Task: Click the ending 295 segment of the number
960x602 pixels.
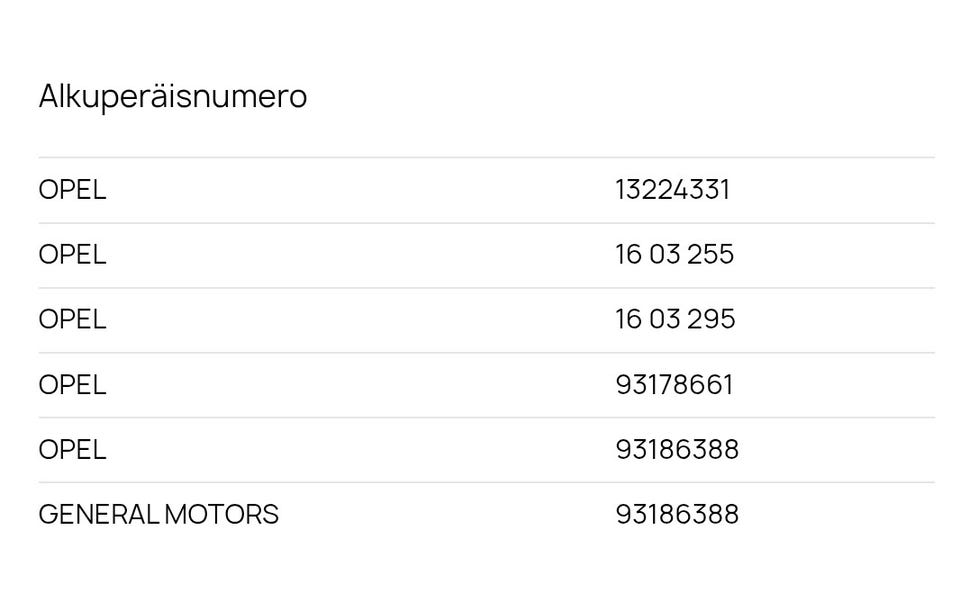Action: [x=711, y=320]
